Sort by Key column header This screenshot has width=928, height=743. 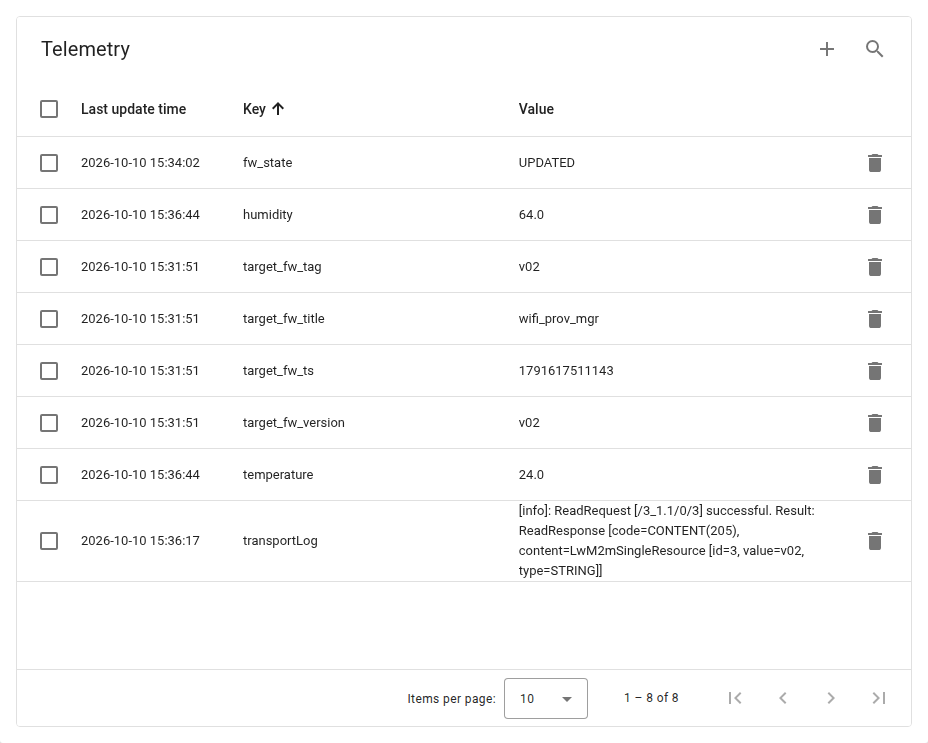click(x=254, y=109)
